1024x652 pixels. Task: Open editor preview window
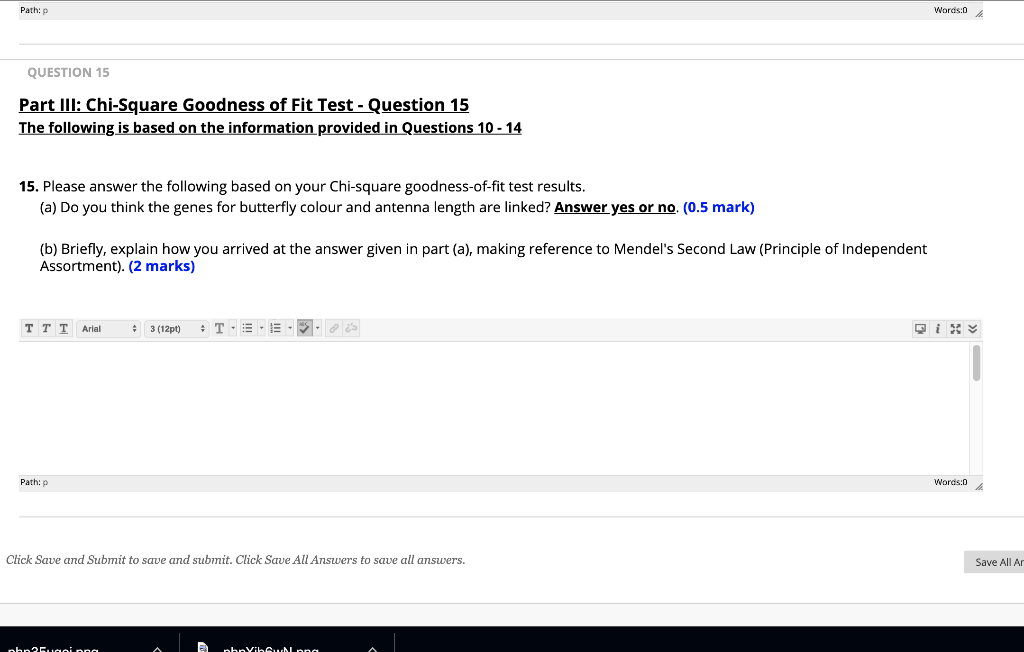(920, 328)
